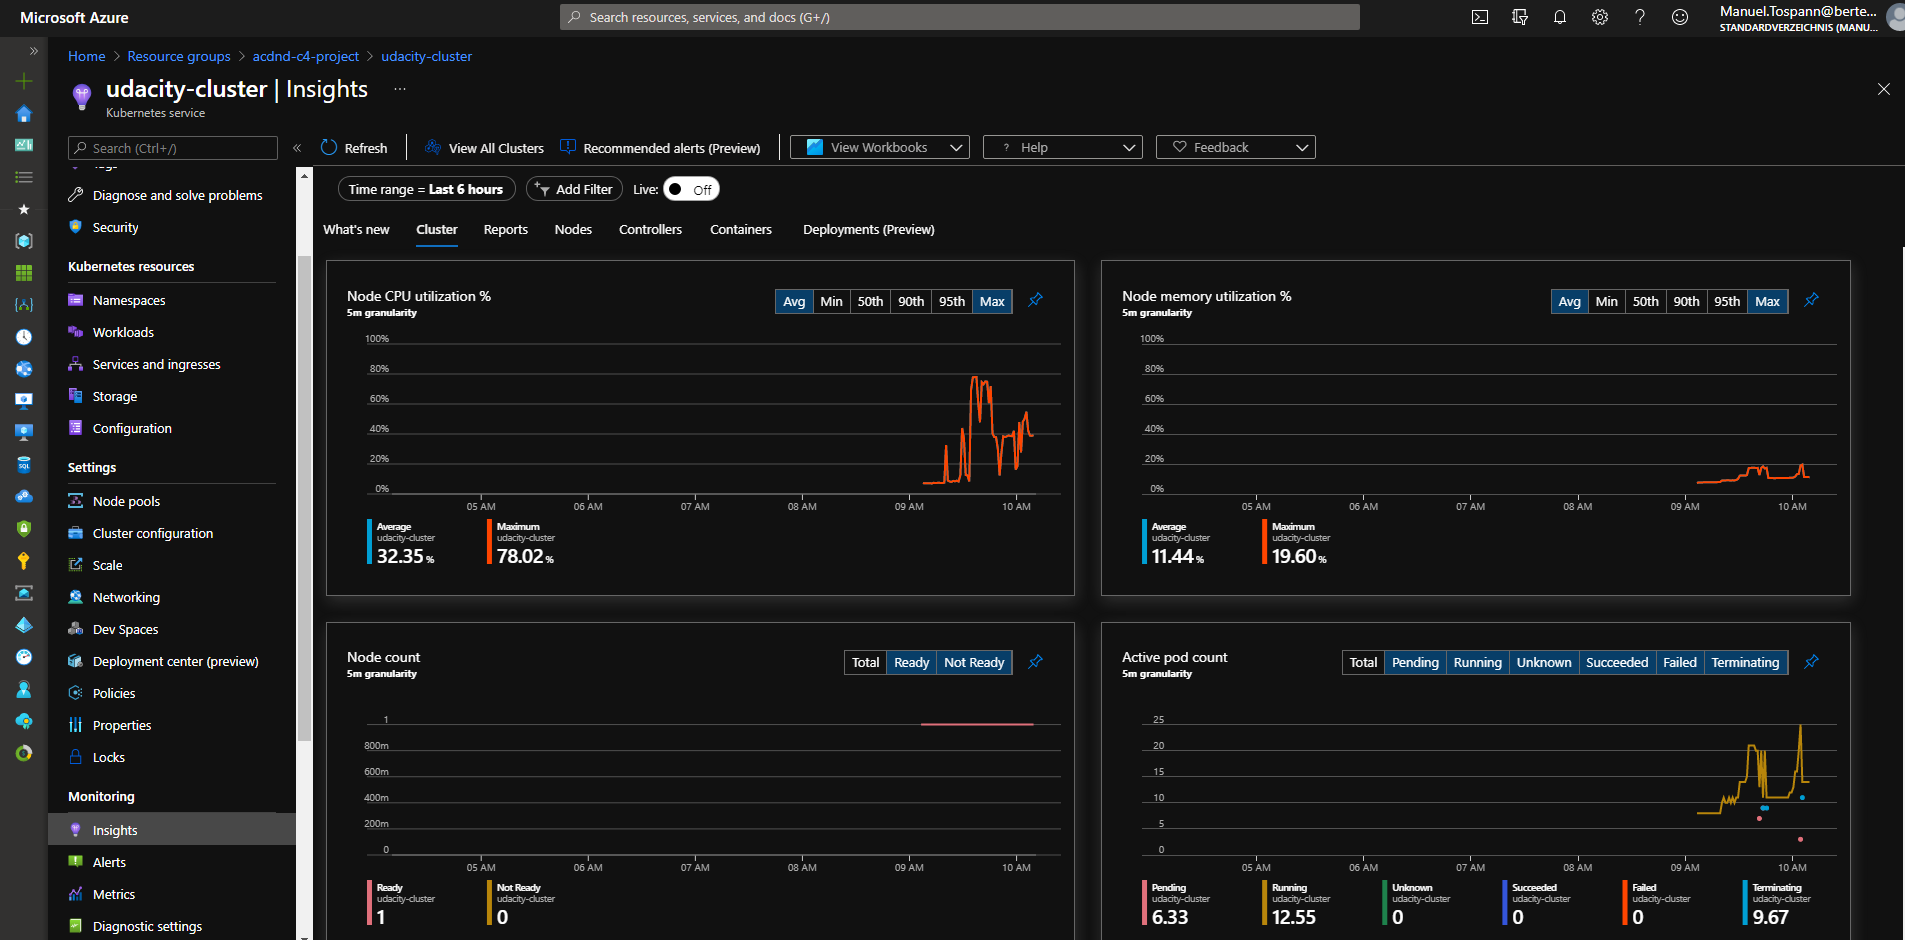The width and height of the screenshot is (1905, 940).
Task: Collapse the resource menu with double chevron
Action: pos(297,148)
